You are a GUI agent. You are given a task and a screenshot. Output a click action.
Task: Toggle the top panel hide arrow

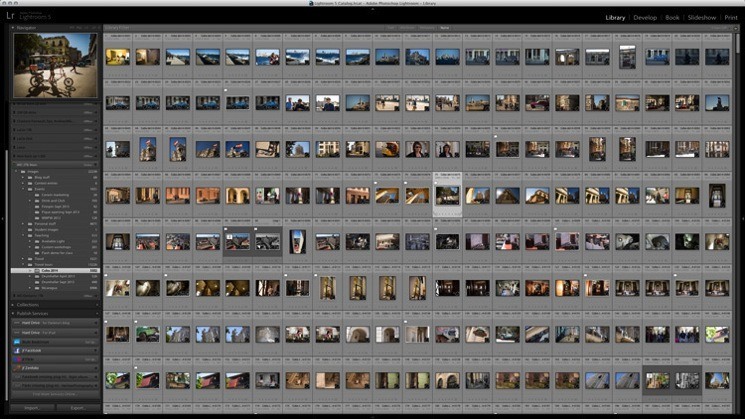pyautogui.click(x=372, y=9)
